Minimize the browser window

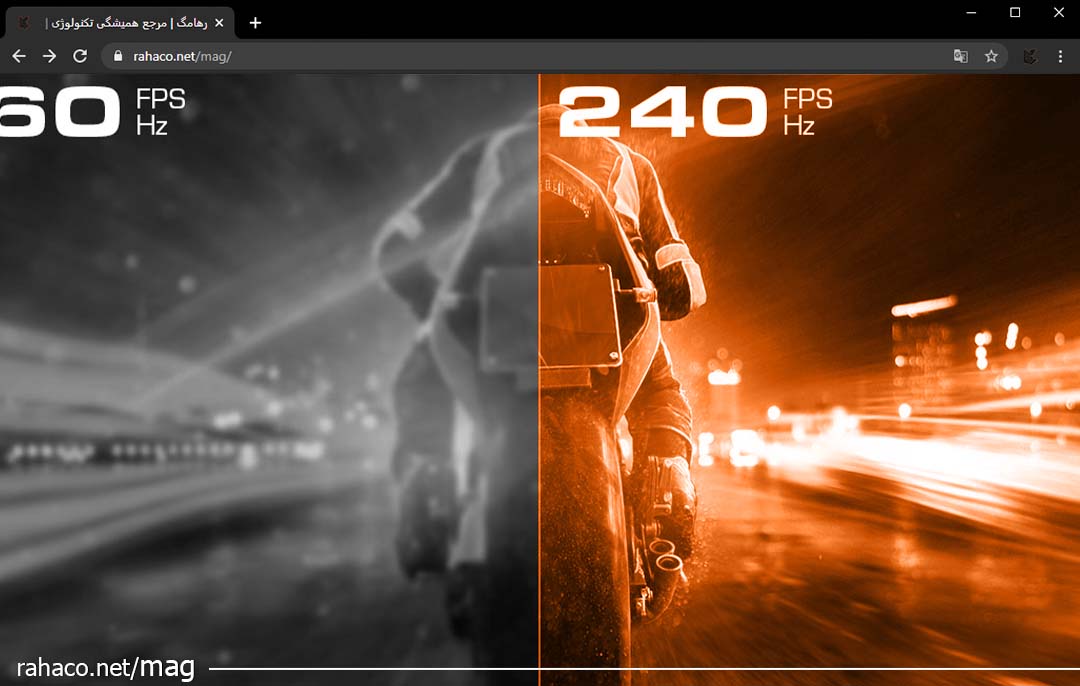[x=971, y=12]
